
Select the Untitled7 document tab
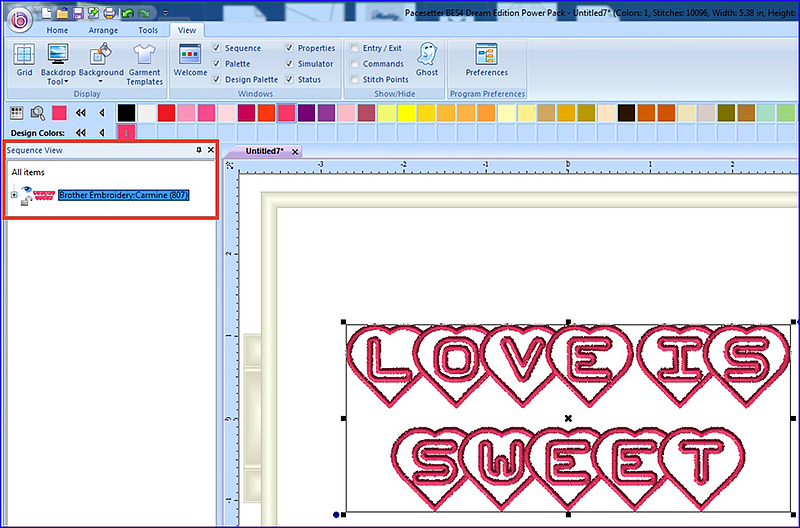point(264,151)
